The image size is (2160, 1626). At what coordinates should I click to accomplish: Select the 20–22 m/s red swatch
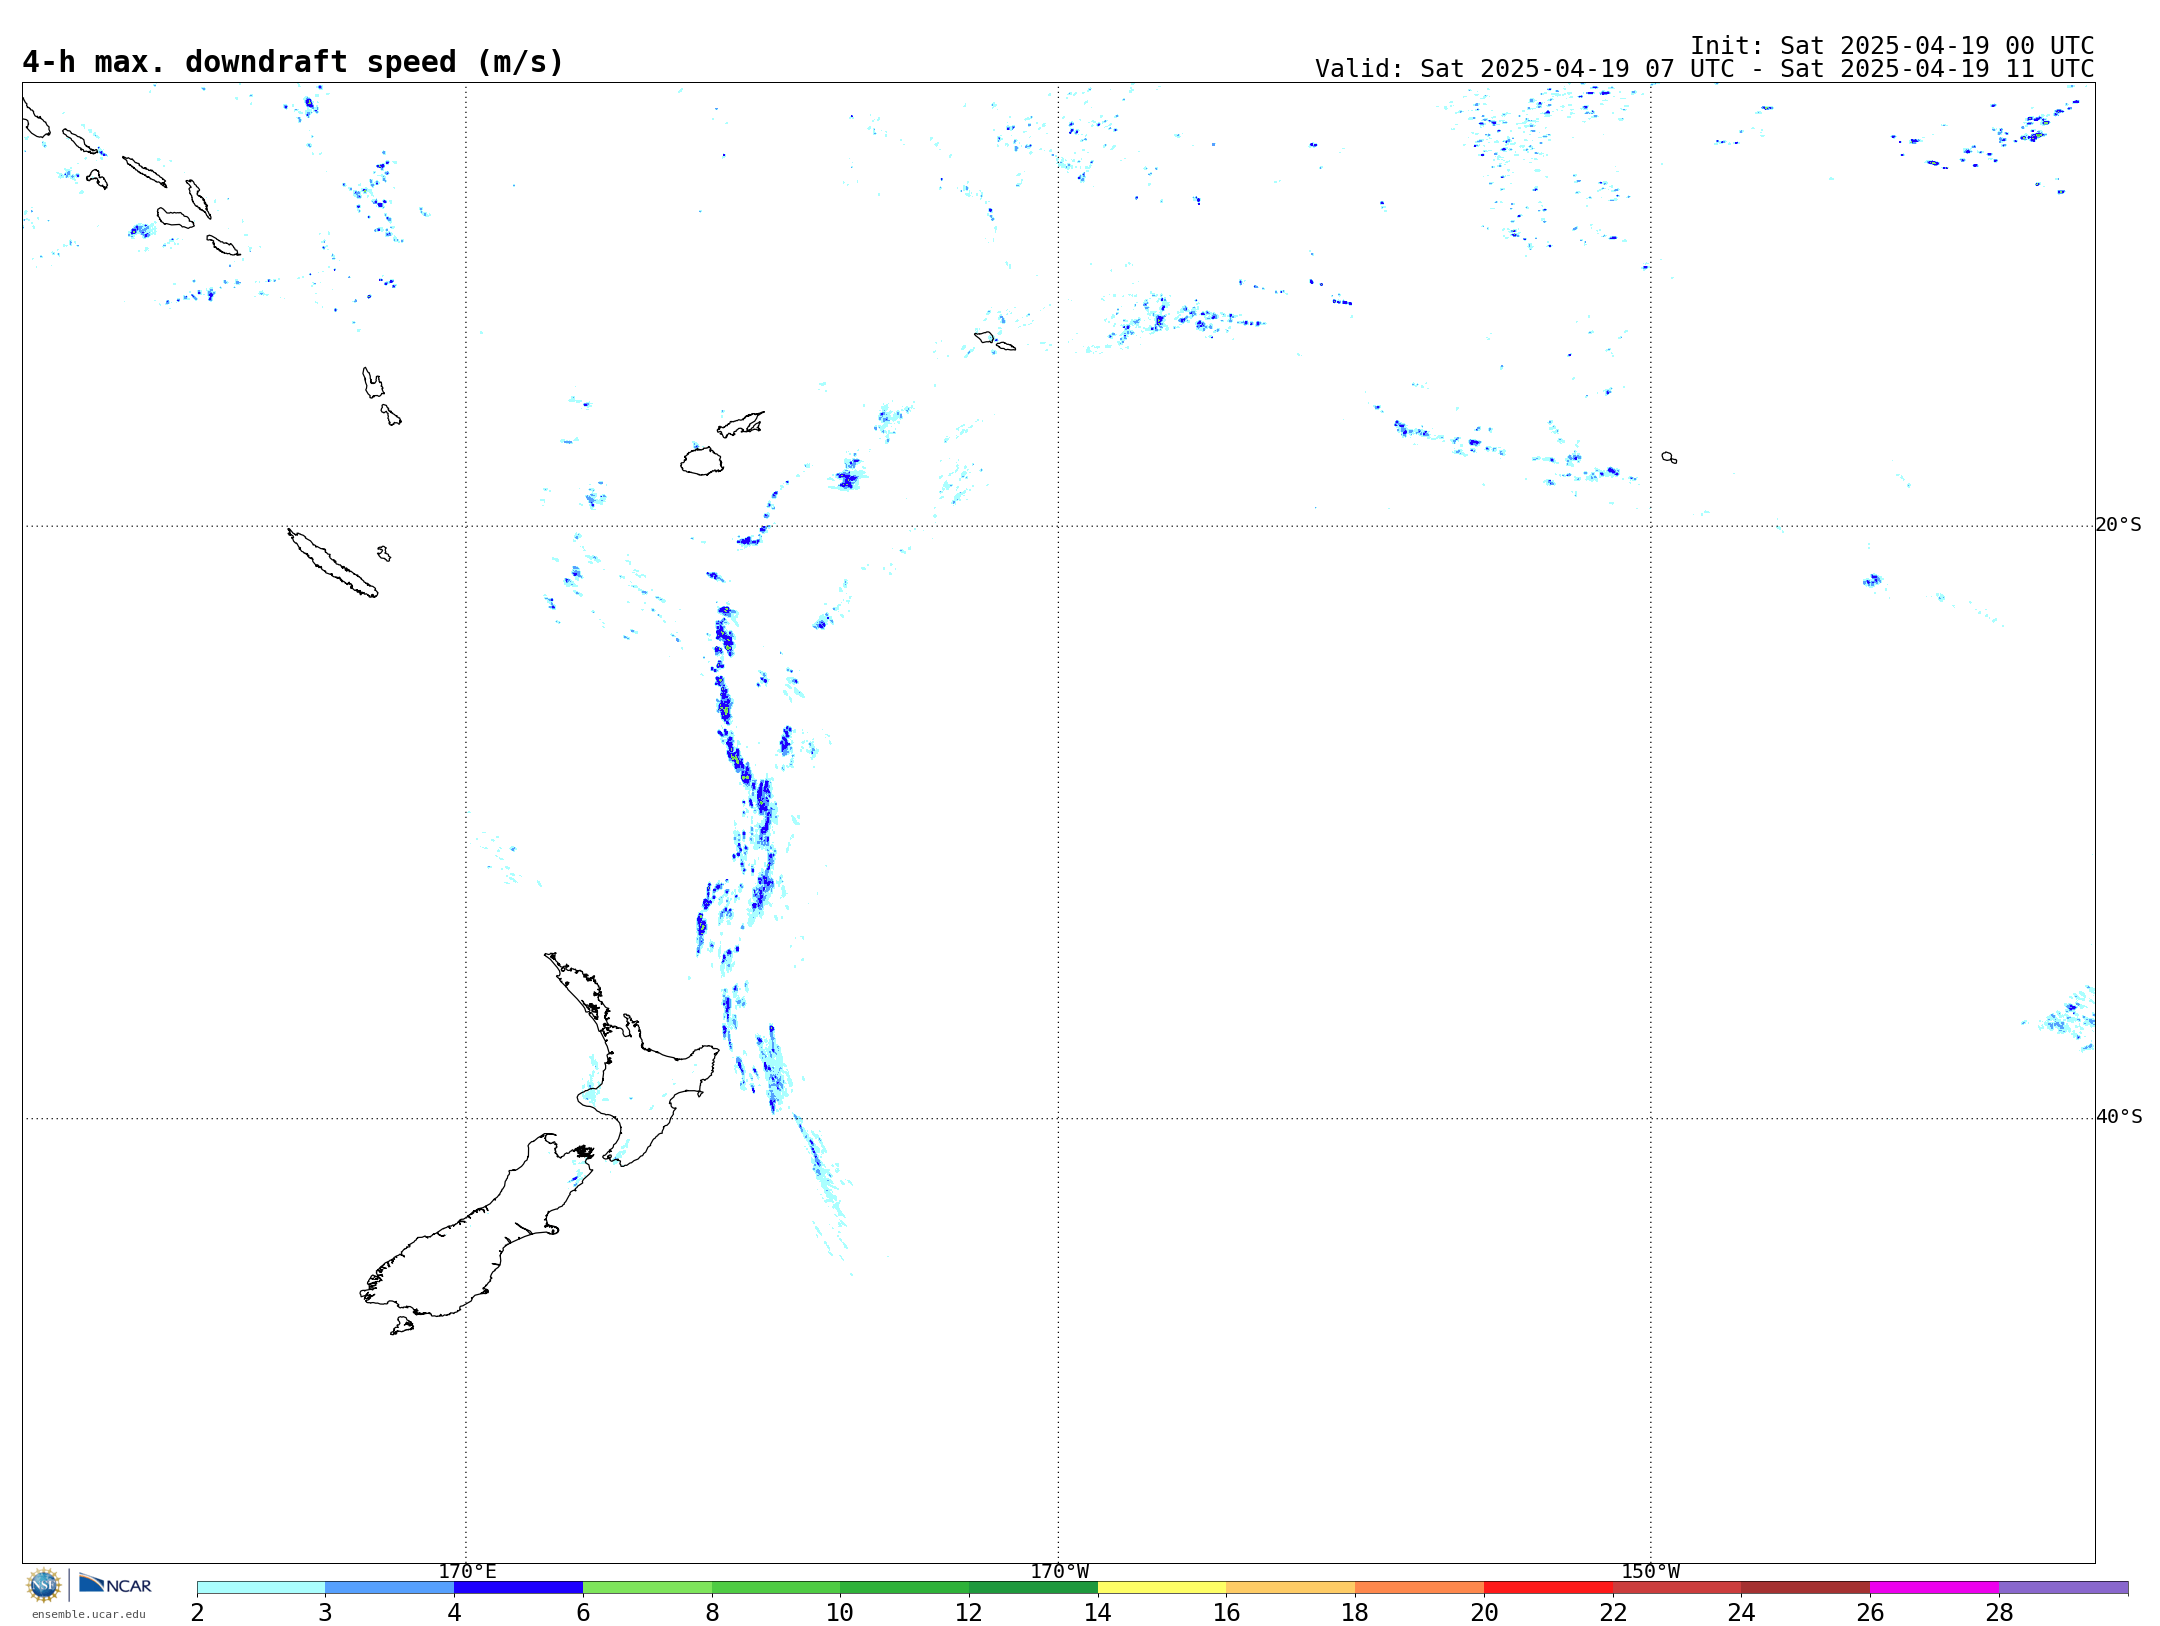pyautogui.click(x=1548, y=1587)
